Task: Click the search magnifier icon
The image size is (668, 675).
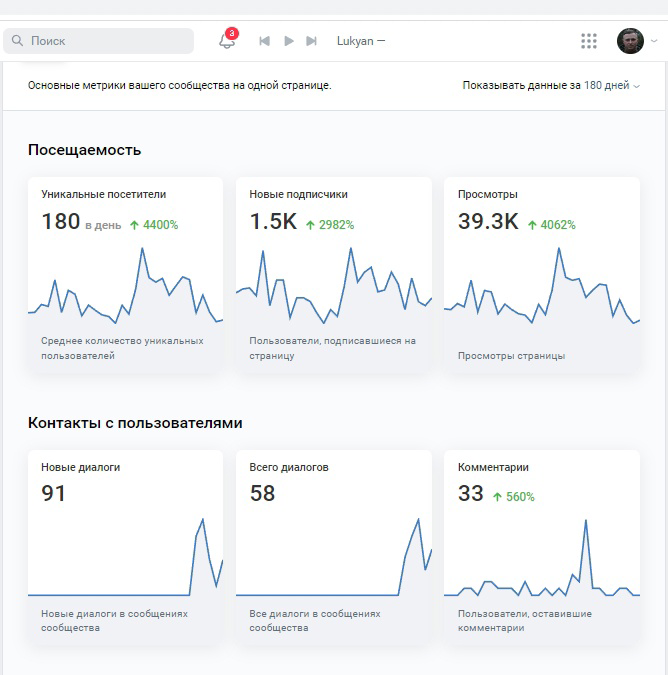Action: [x=17, y=41]
